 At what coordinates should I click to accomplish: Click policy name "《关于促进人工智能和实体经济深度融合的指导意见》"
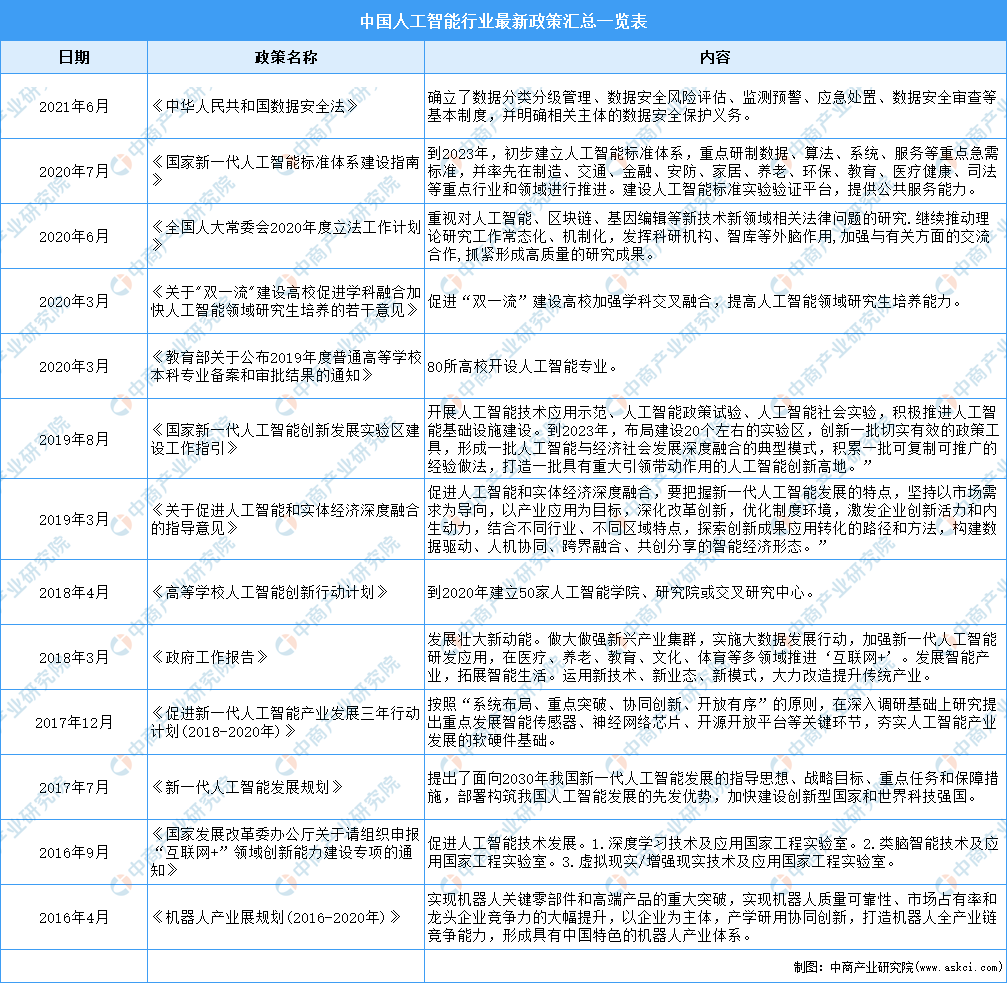click(286, 519)
